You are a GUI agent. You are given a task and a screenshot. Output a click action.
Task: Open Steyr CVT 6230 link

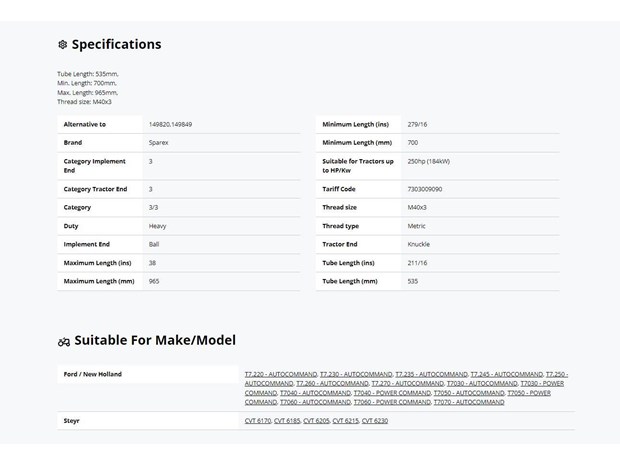pyautogui.click(x=375, y=421)
